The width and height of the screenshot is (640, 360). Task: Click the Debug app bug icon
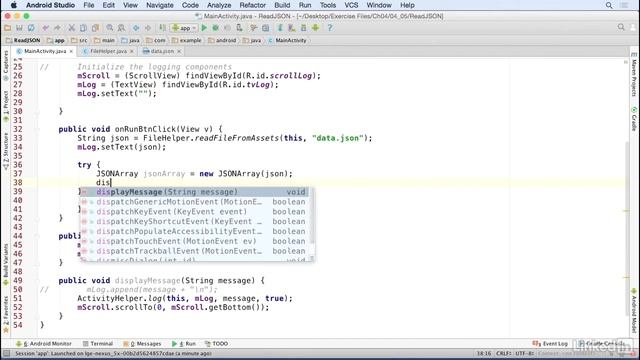point(216,28)
